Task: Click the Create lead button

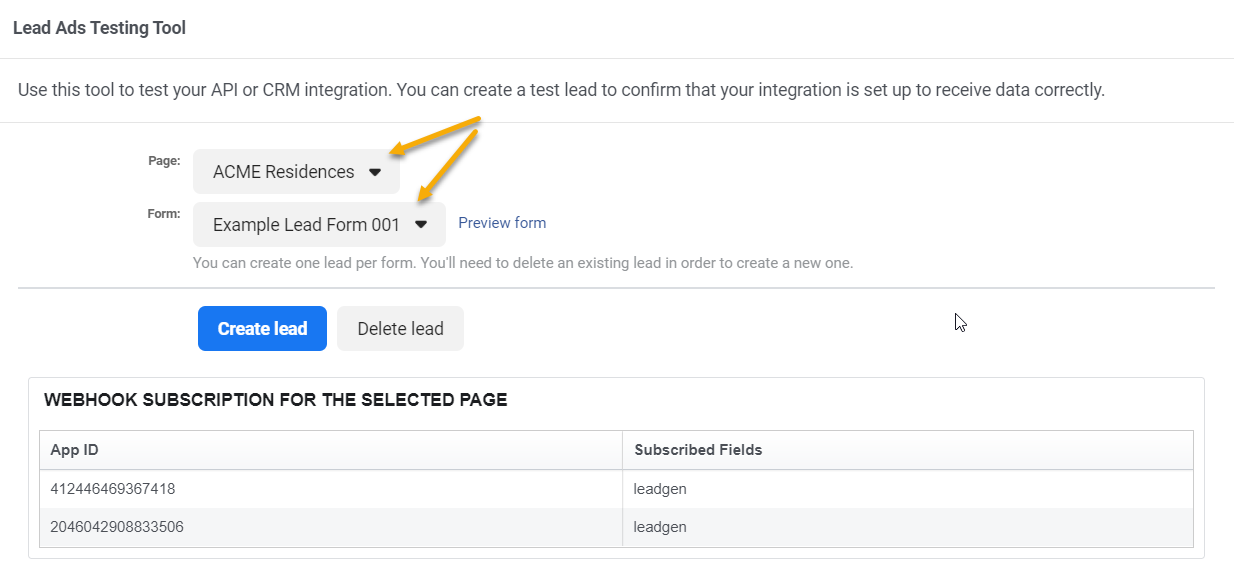Action: (x=262, y=328)
